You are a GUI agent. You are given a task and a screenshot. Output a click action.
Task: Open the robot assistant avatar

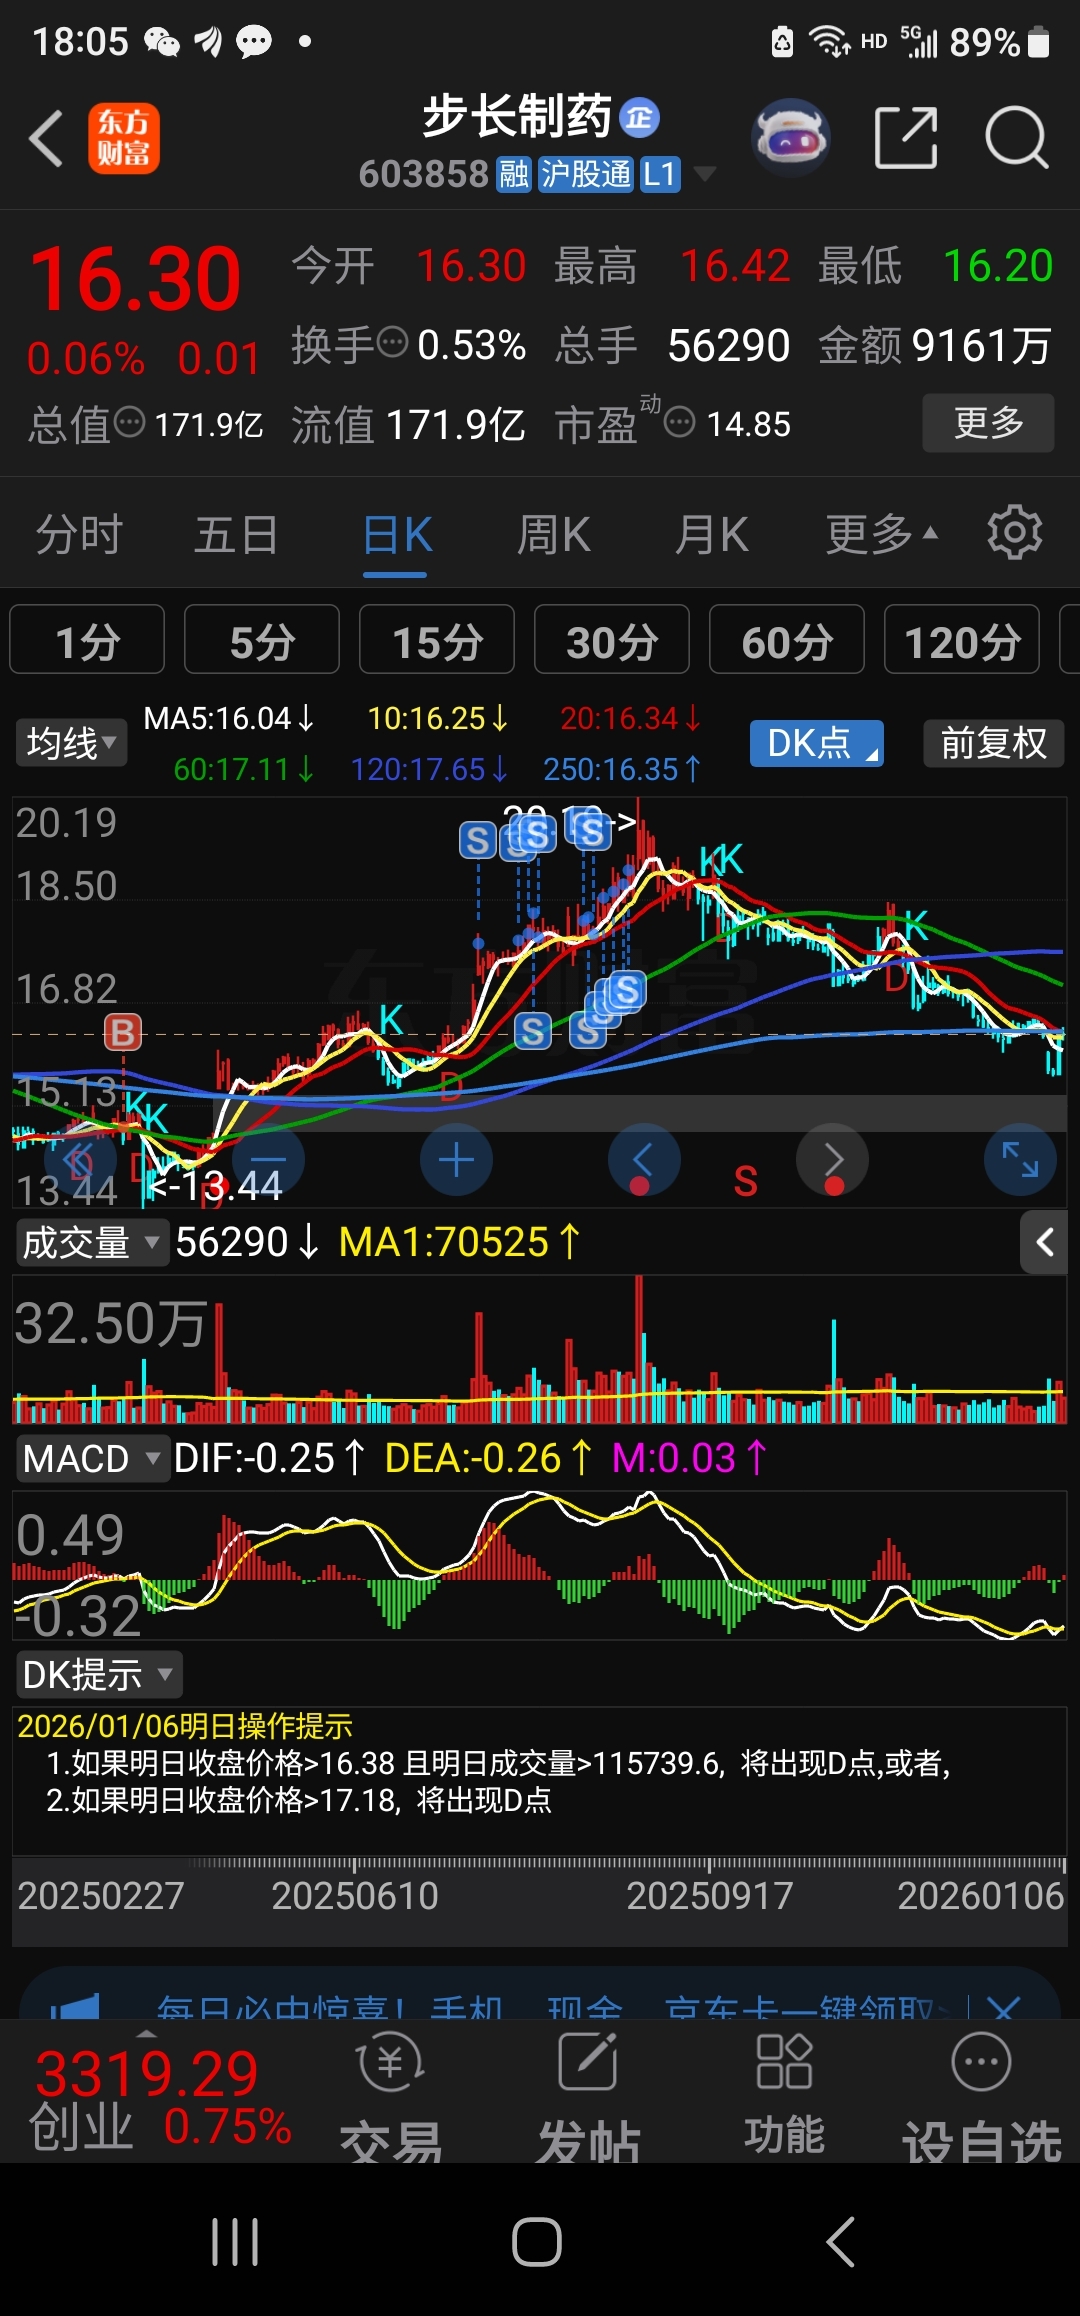(x=791, y=137)
